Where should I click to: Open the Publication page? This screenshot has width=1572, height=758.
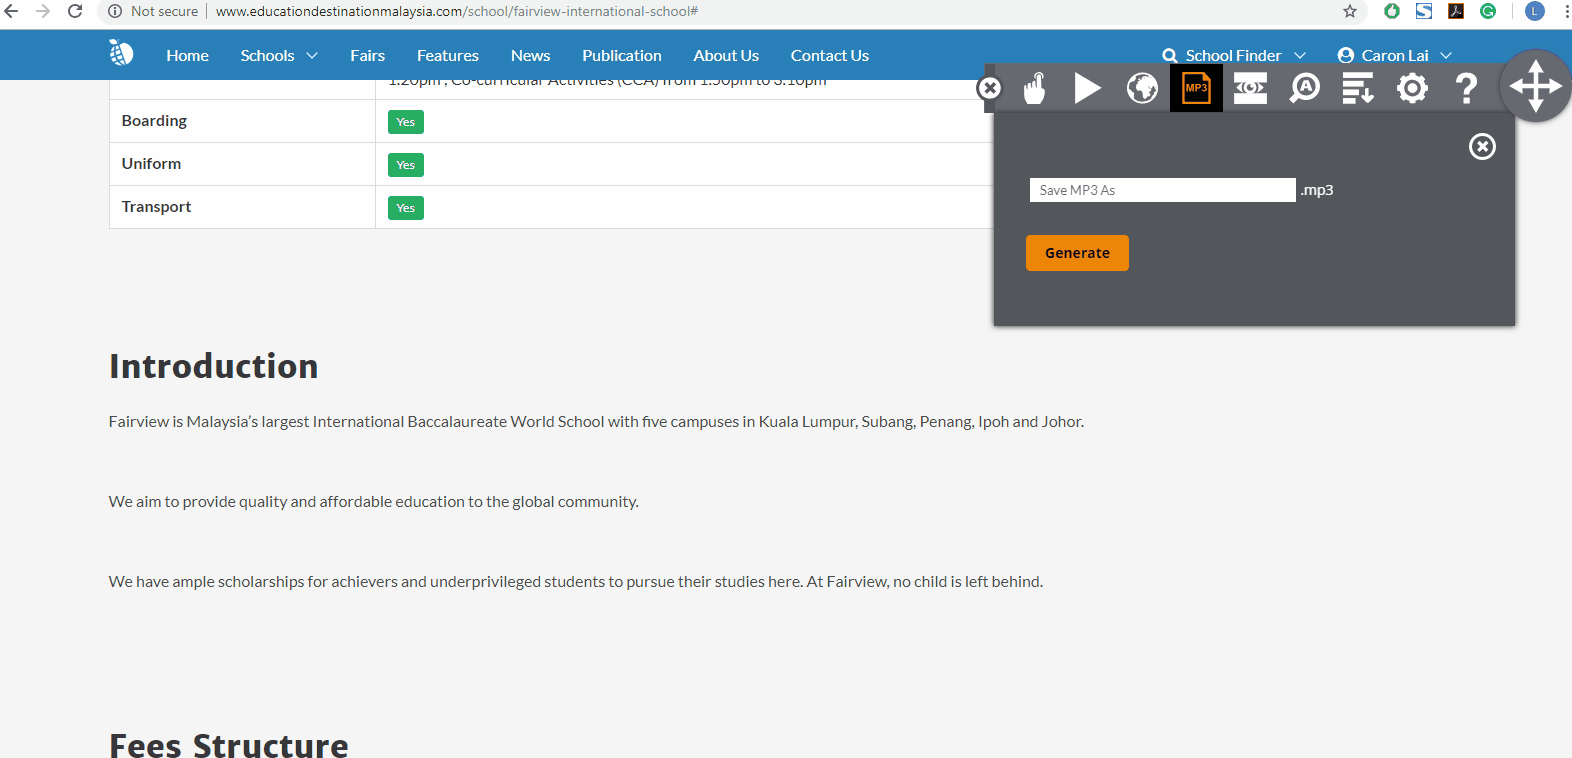[622, 55]
